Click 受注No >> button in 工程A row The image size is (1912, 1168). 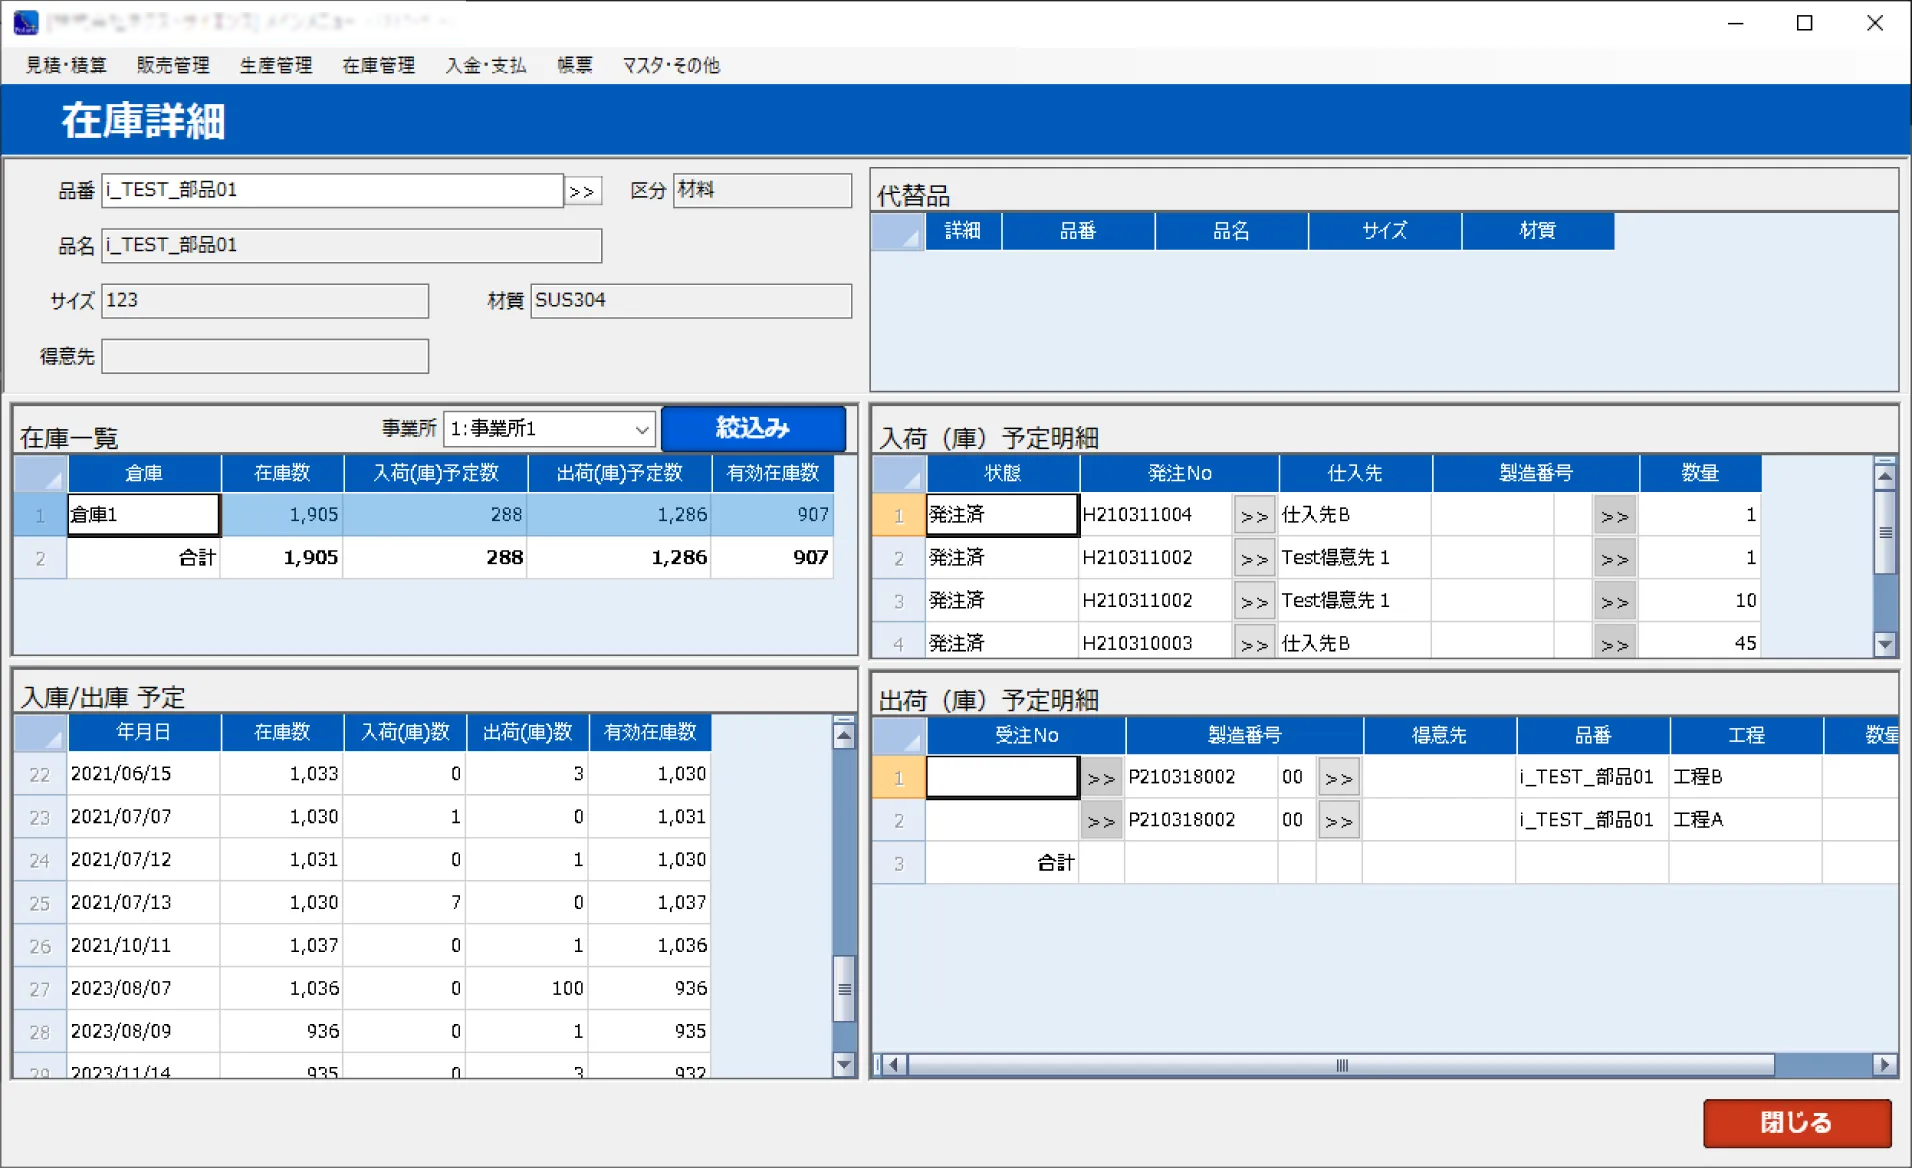[x=1101, y=821]
